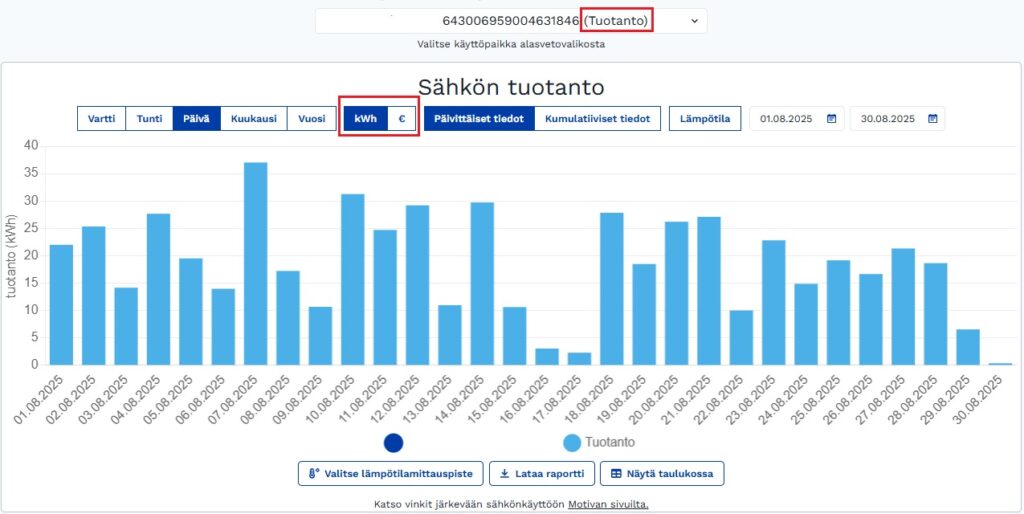Click the download icon on Lataa raportti

coord(506,474)
